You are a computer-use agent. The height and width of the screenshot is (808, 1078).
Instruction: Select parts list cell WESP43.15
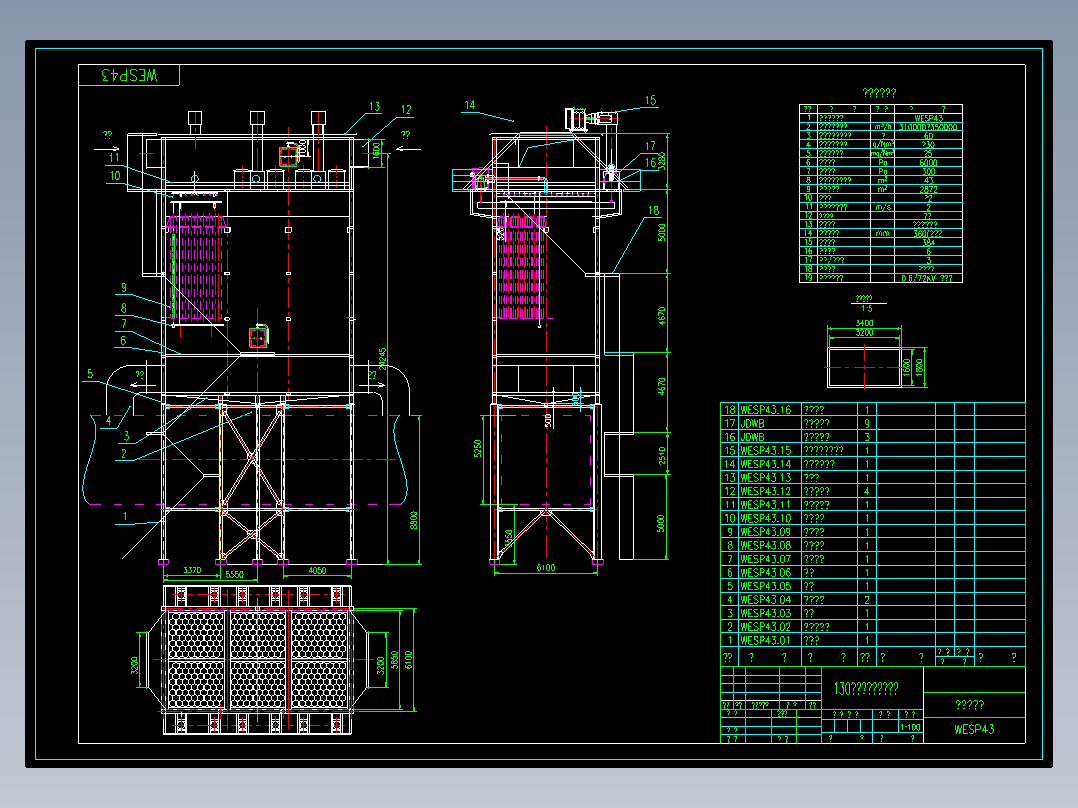[765, 450]
